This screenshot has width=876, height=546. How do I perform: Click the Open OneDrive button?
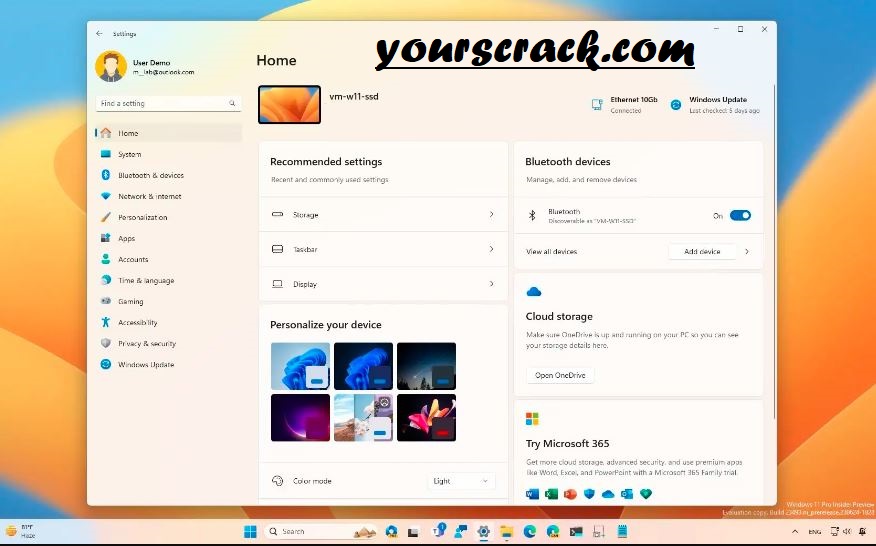tap(560, 375)
